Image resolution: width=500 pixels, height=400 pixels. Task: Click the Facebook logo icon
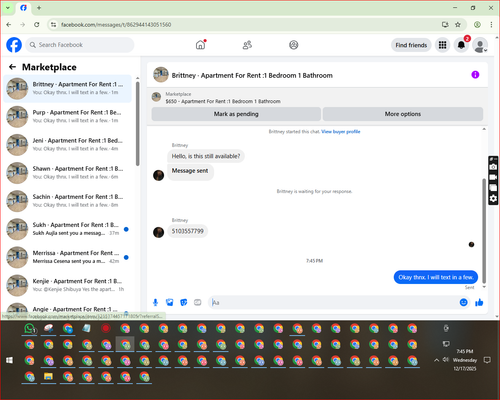(14, 45)
